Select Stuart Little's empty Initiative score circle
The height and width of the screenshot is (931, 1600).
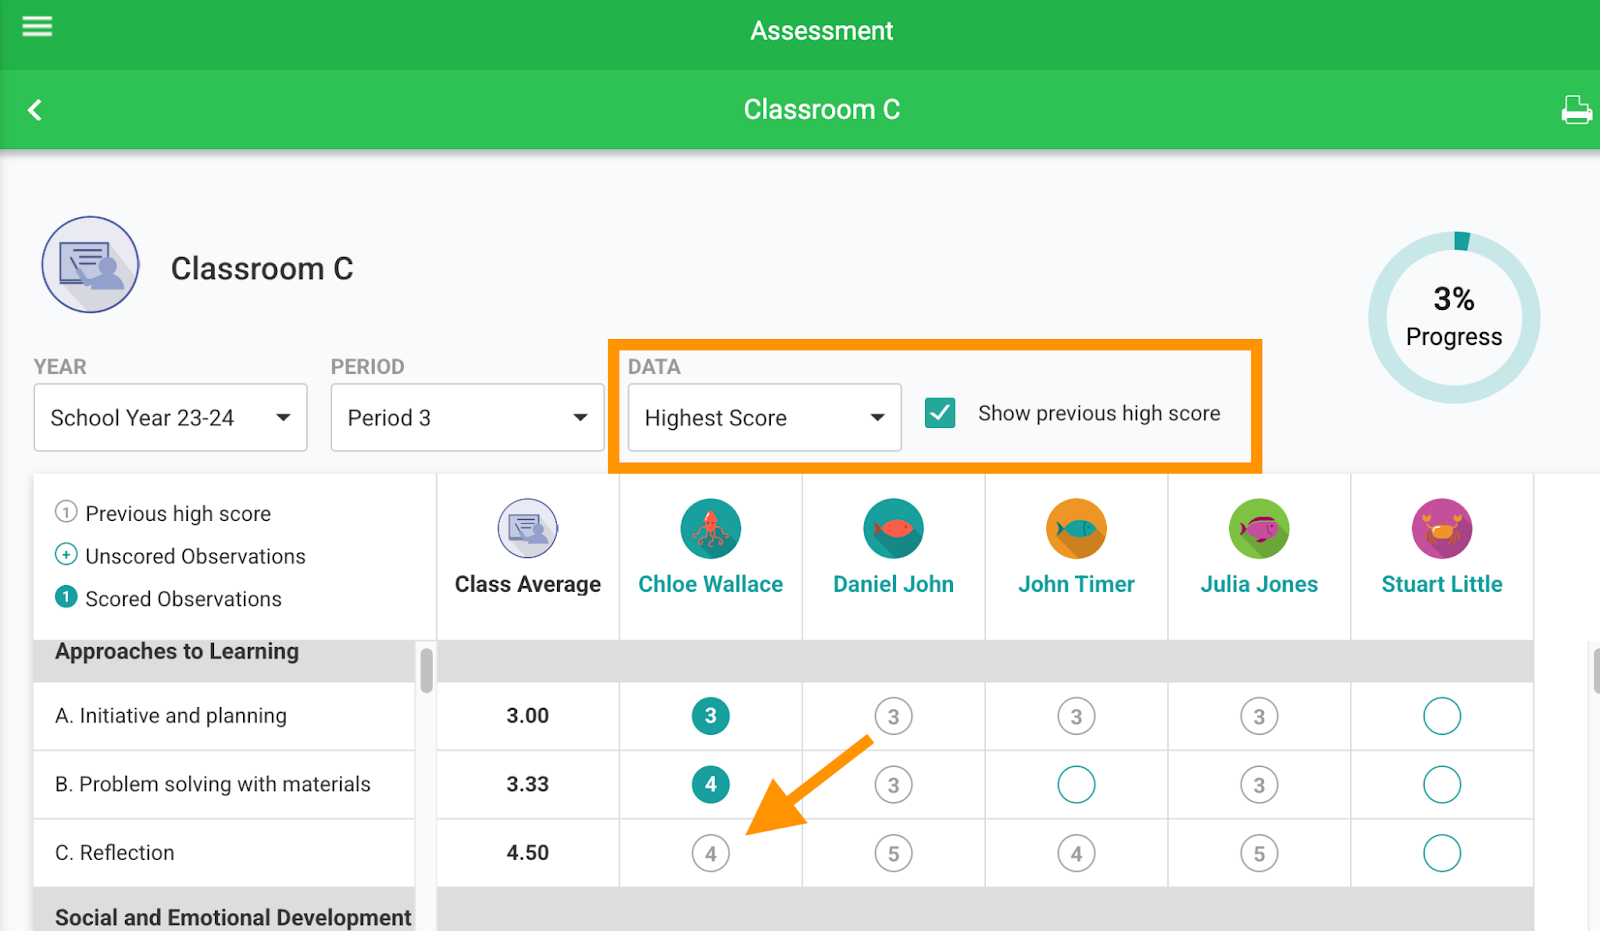1442,716
